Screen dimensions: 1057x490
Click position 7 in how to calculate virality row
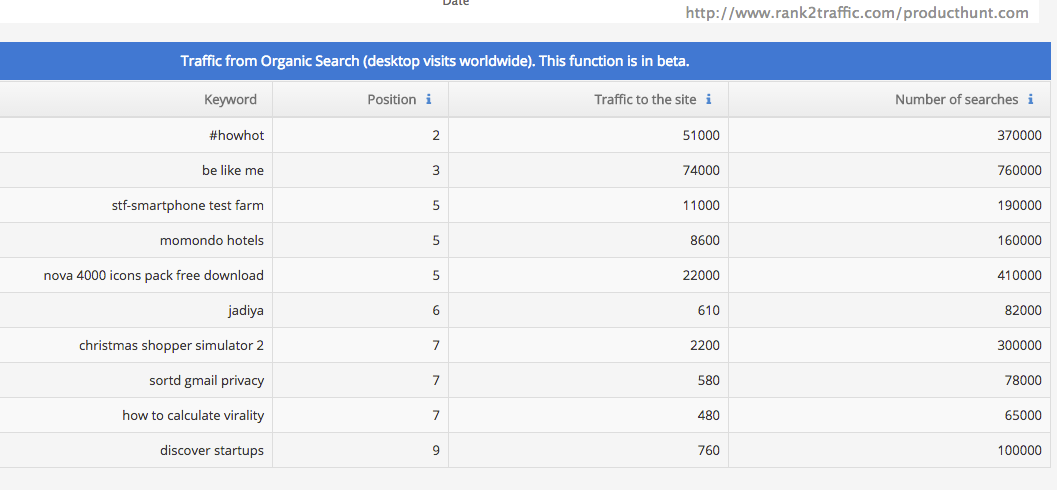(436, 416)
